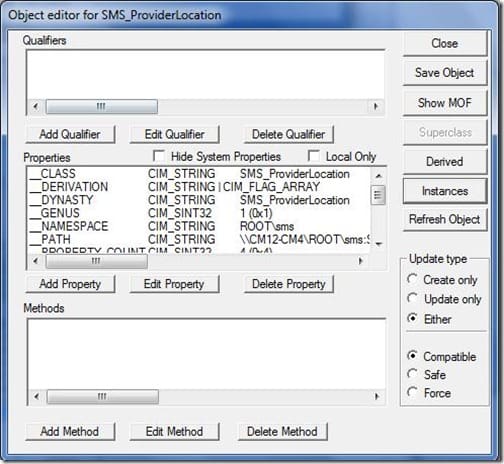Save the object with Save Object
Screen dimensions: 504x464
tap(445, 73)
